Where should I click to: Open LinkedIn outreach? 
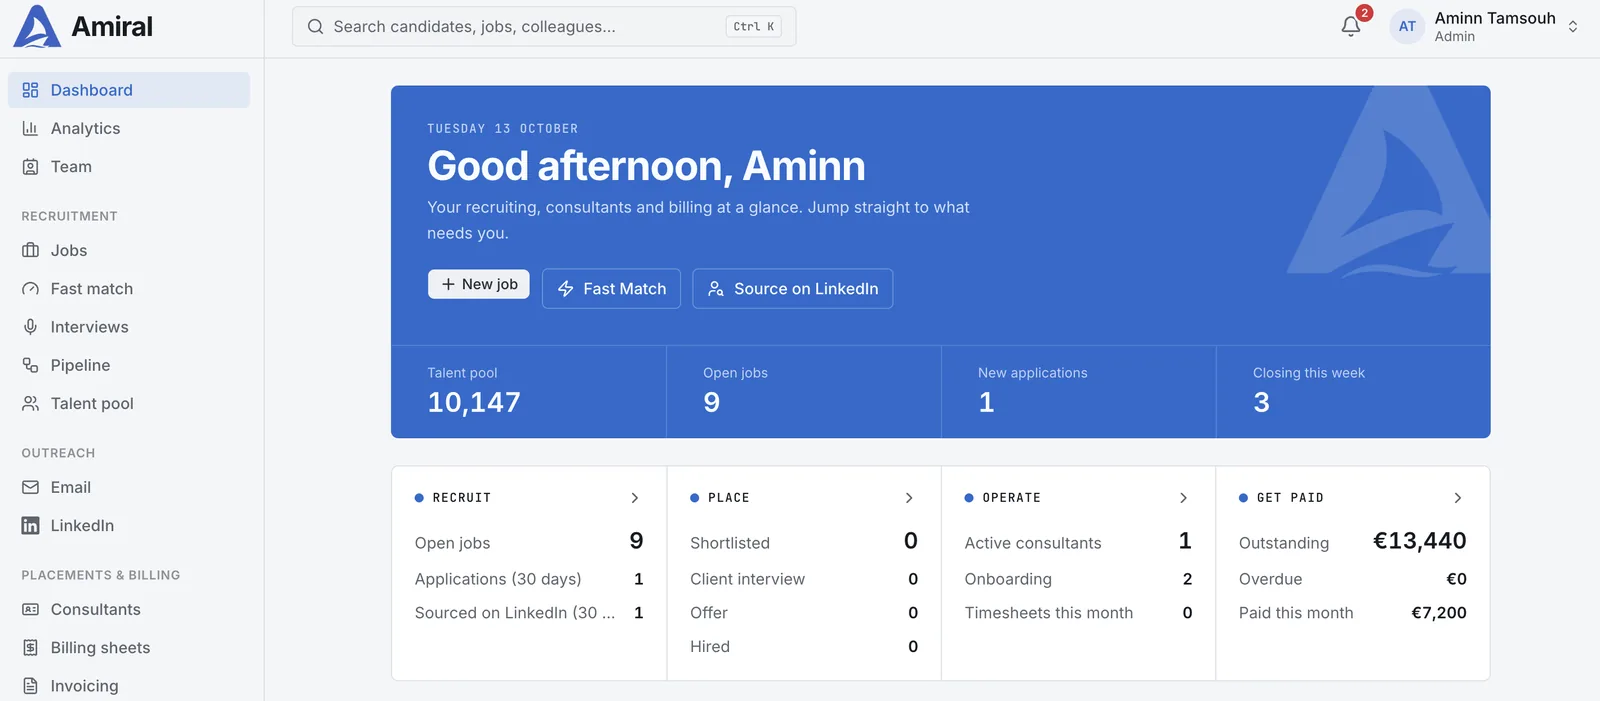[x=129, y=526]
